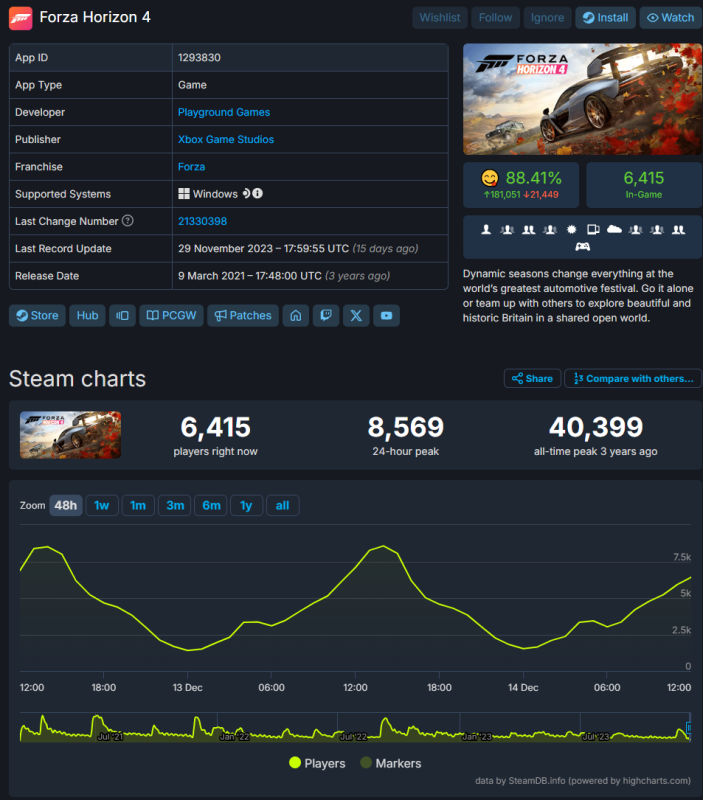The image size is (703, 800).
Task: Click the Steam Deck compatibility icon
Action: (x=246, y=193)
